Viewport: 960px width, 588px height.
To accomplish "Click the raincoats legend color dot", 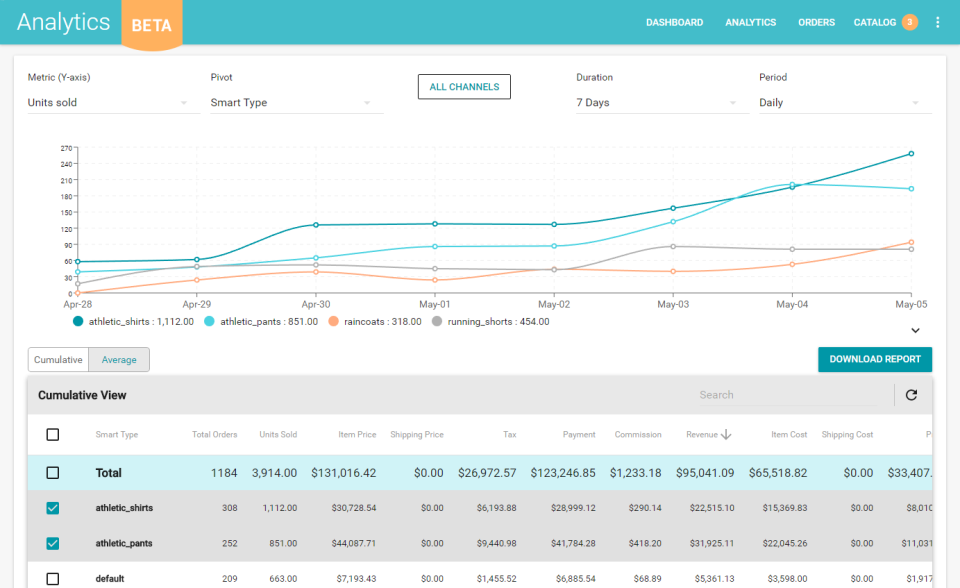I will click(x=336, y=322).
